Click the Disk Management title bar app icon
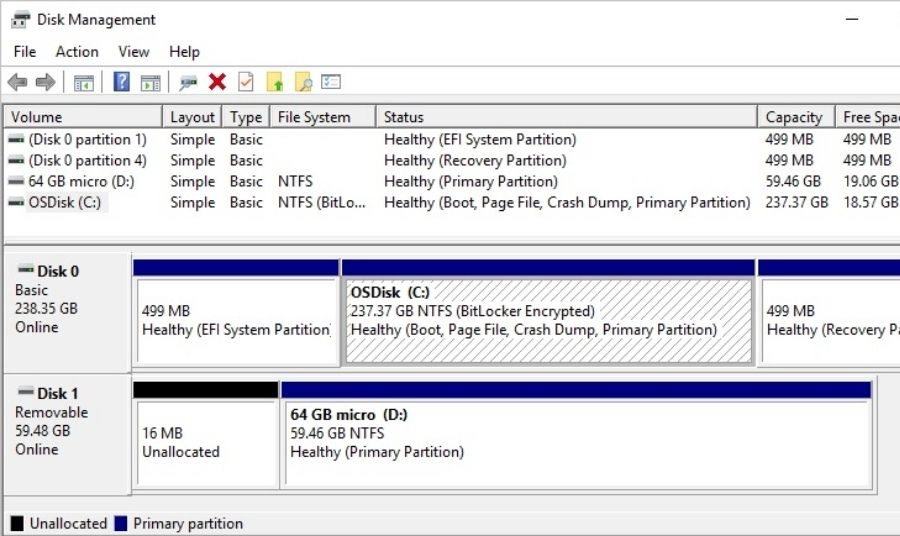The height and width of the screenshot is (536, 900). pos(20,20)
